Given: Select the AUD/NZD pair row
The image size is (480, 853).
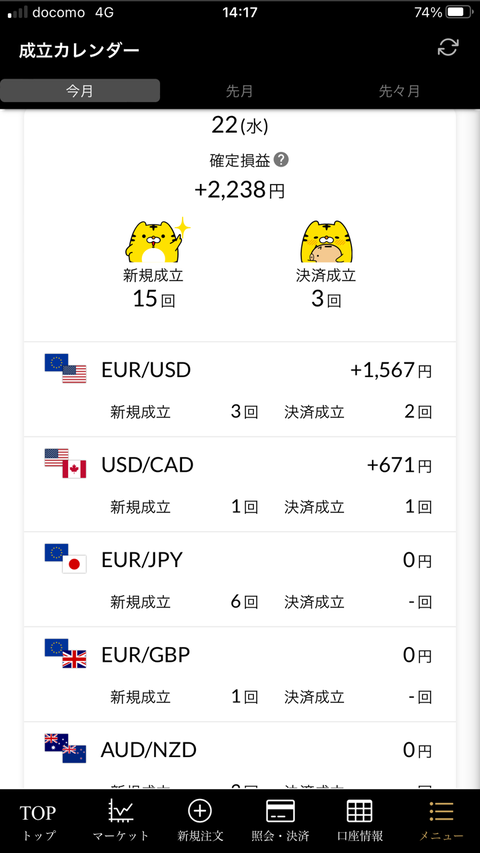Looking at the screenshot, I should pyautogui.click(x=239, y=756).
